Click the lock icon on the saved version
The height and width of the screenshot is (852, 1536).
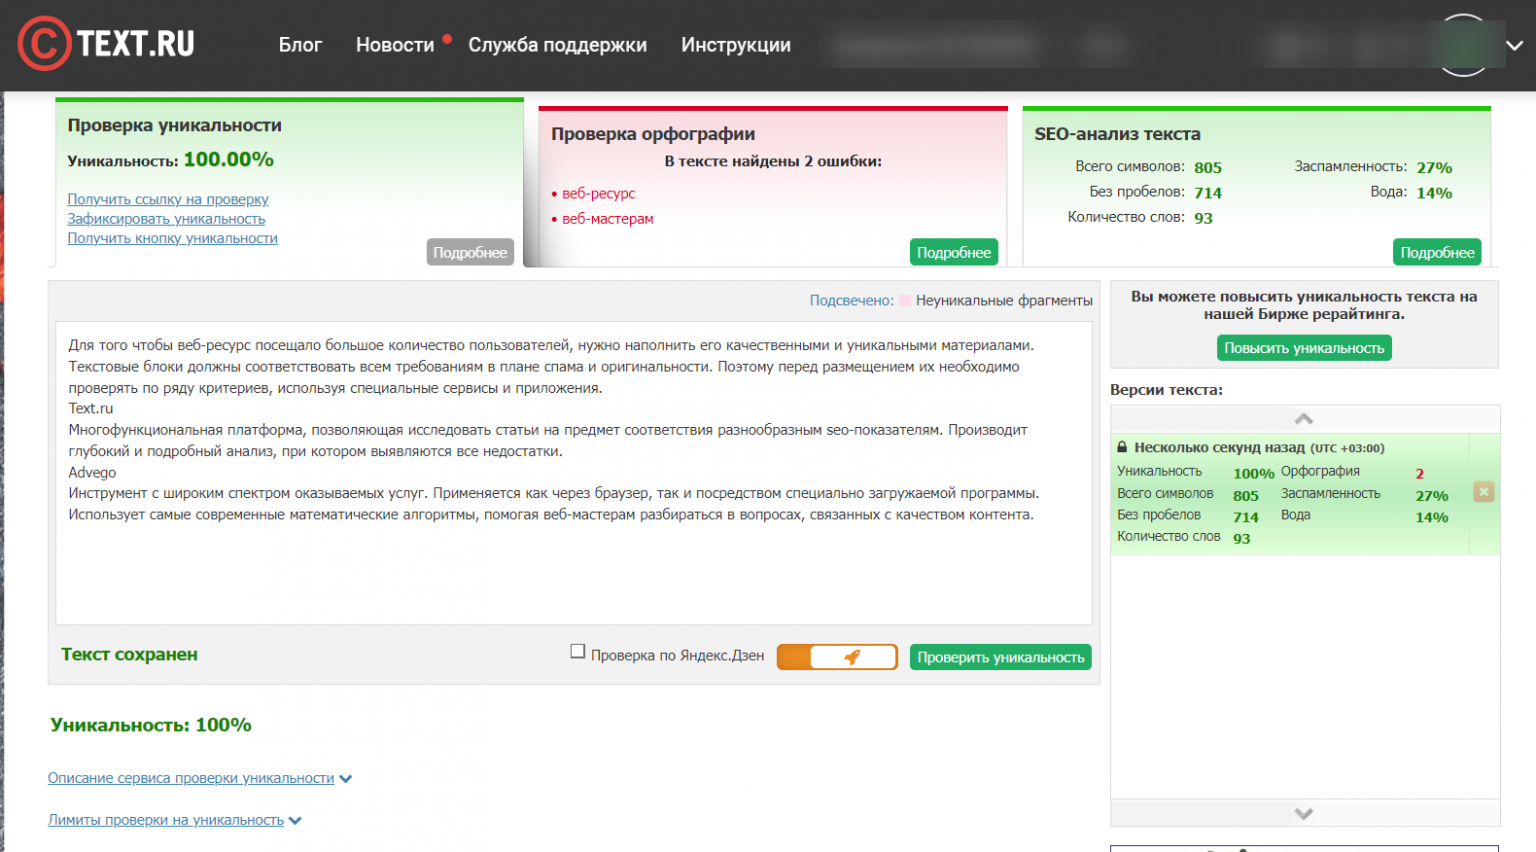[x=1123, y=448]
